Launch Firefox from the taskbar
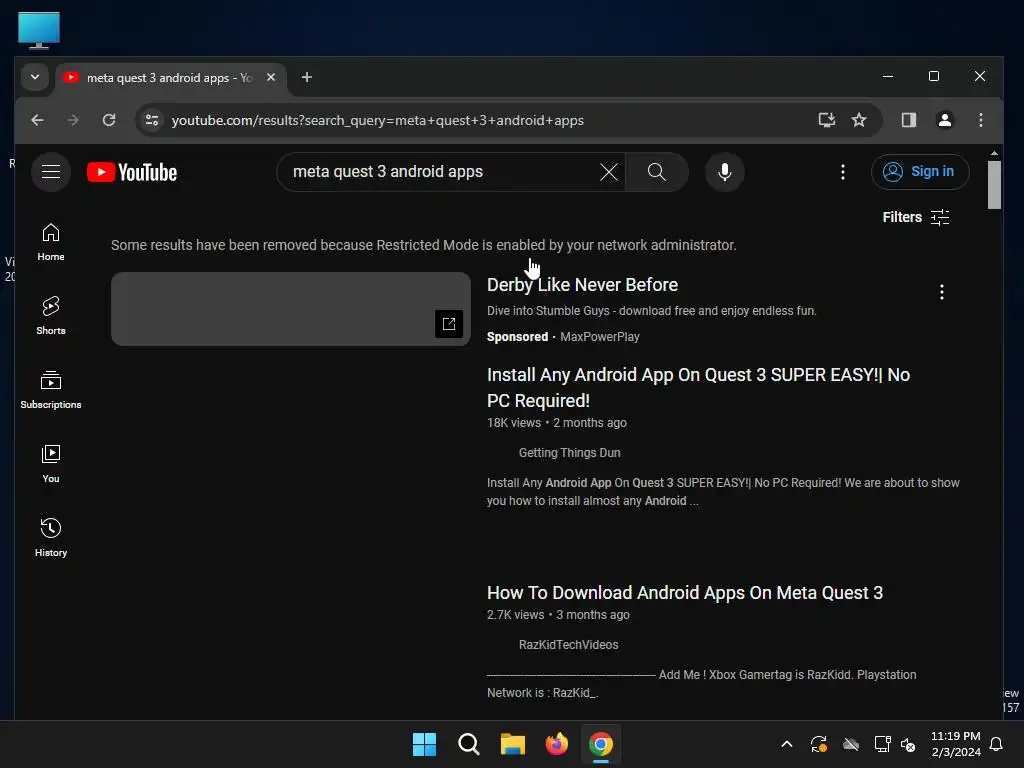The width and height of the screenshot is (1024, 768). coord(556,744)
